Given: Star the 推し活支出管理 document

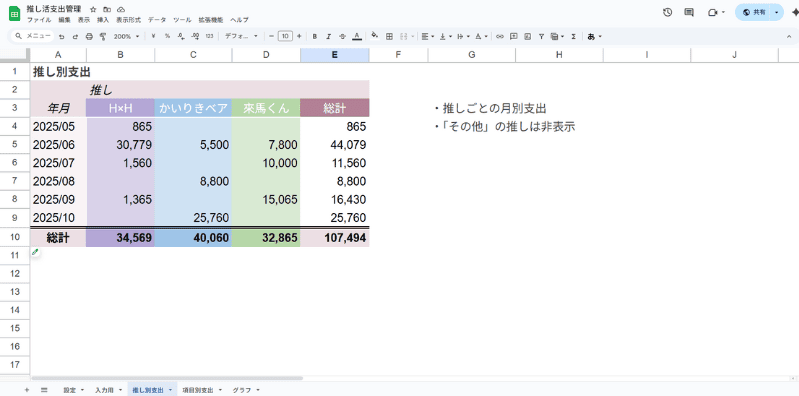Looking at the screenshot, I should 93,10.
